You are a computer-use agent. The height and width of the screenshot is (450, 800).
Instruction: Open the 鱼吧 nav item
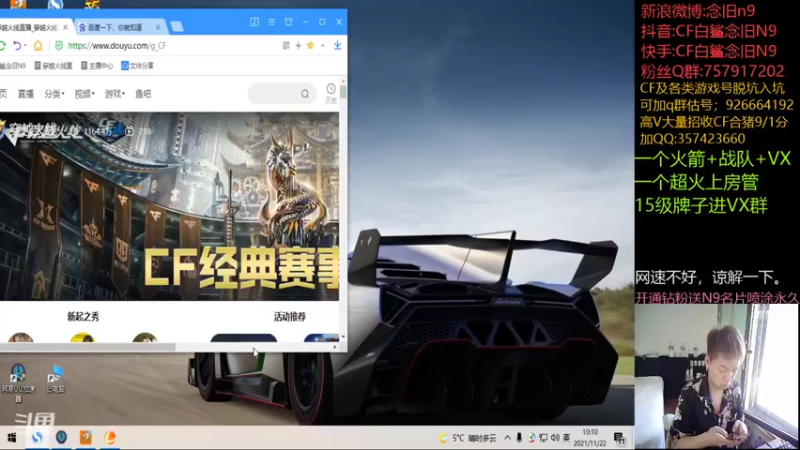[x=143, y=94]
